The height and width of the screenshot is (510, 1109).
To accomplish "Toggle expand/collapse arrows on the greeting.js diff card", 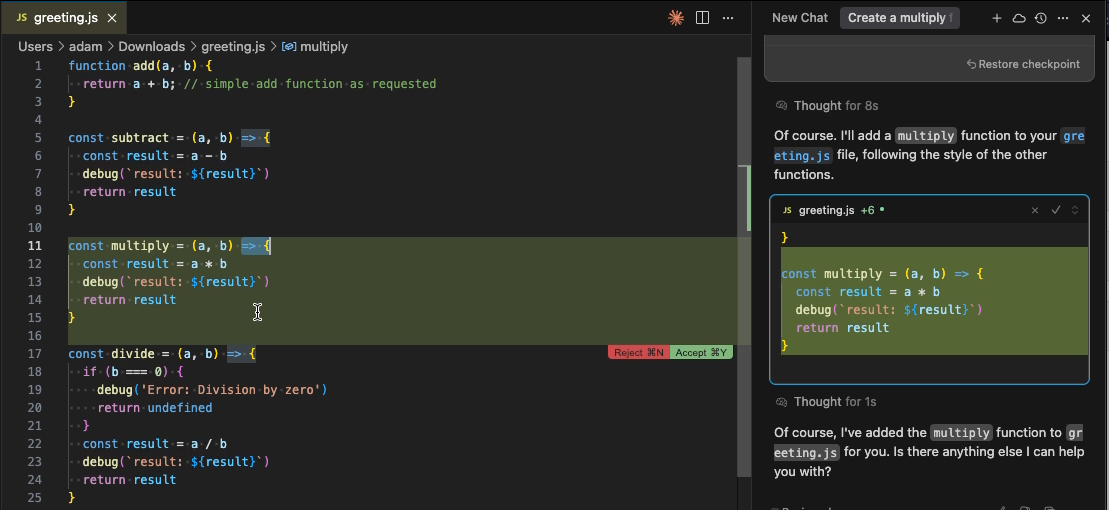I will point(1075,210).
